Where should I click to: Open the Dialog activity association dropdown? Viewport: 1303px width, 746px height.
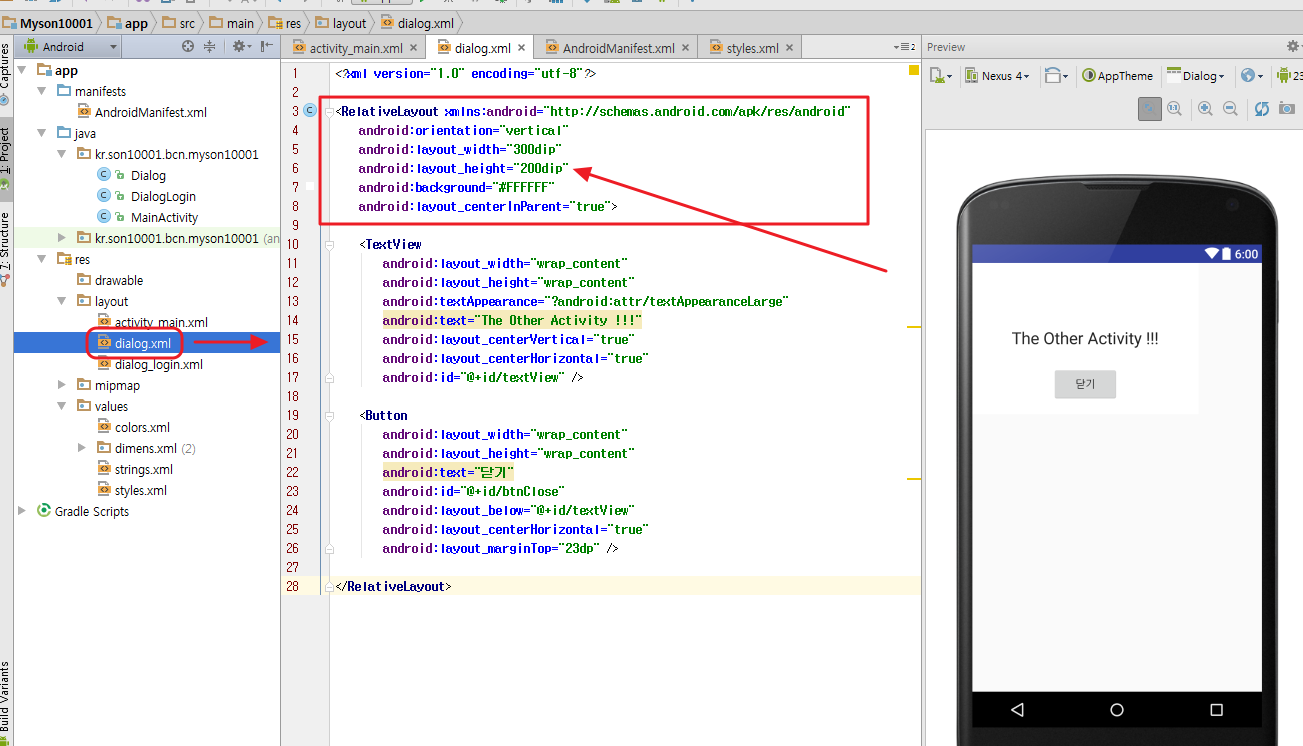1196,76
